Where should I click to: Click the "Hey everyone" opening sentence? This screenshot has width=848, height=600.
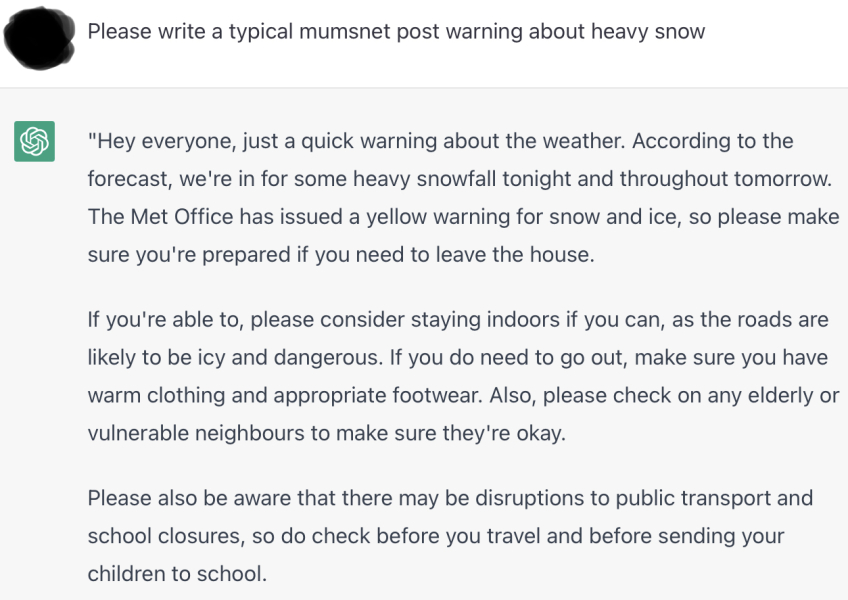(x=356, y=141)
